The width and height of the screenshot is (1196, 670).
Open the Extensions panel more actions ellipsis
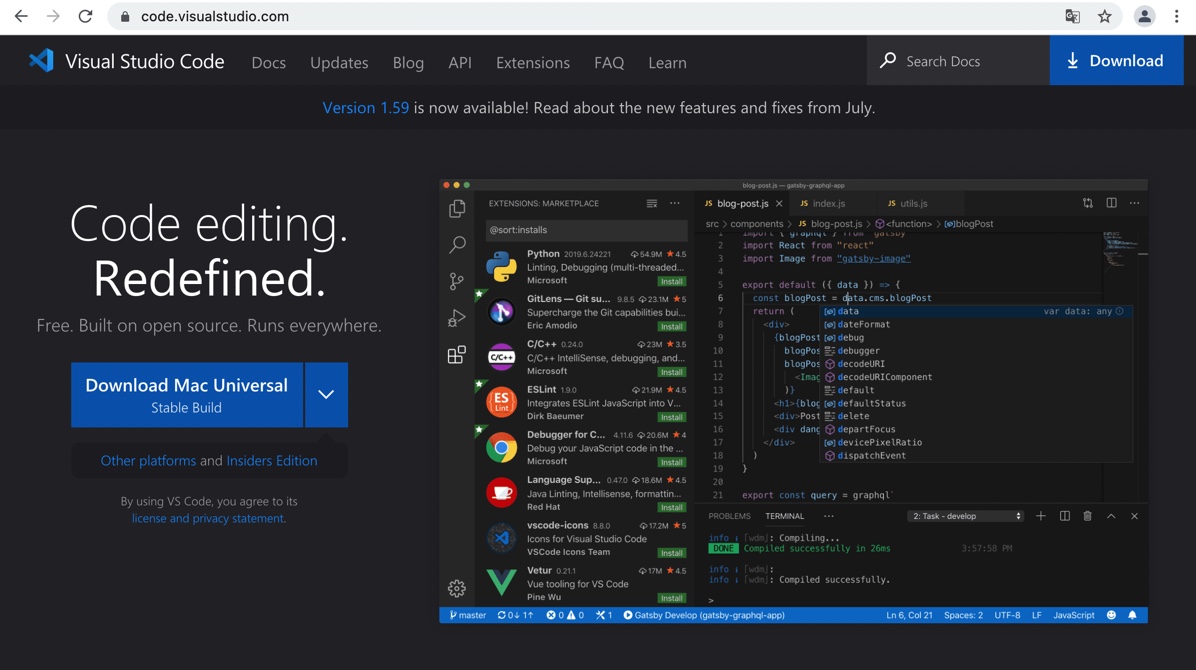(x=675, y=203)
